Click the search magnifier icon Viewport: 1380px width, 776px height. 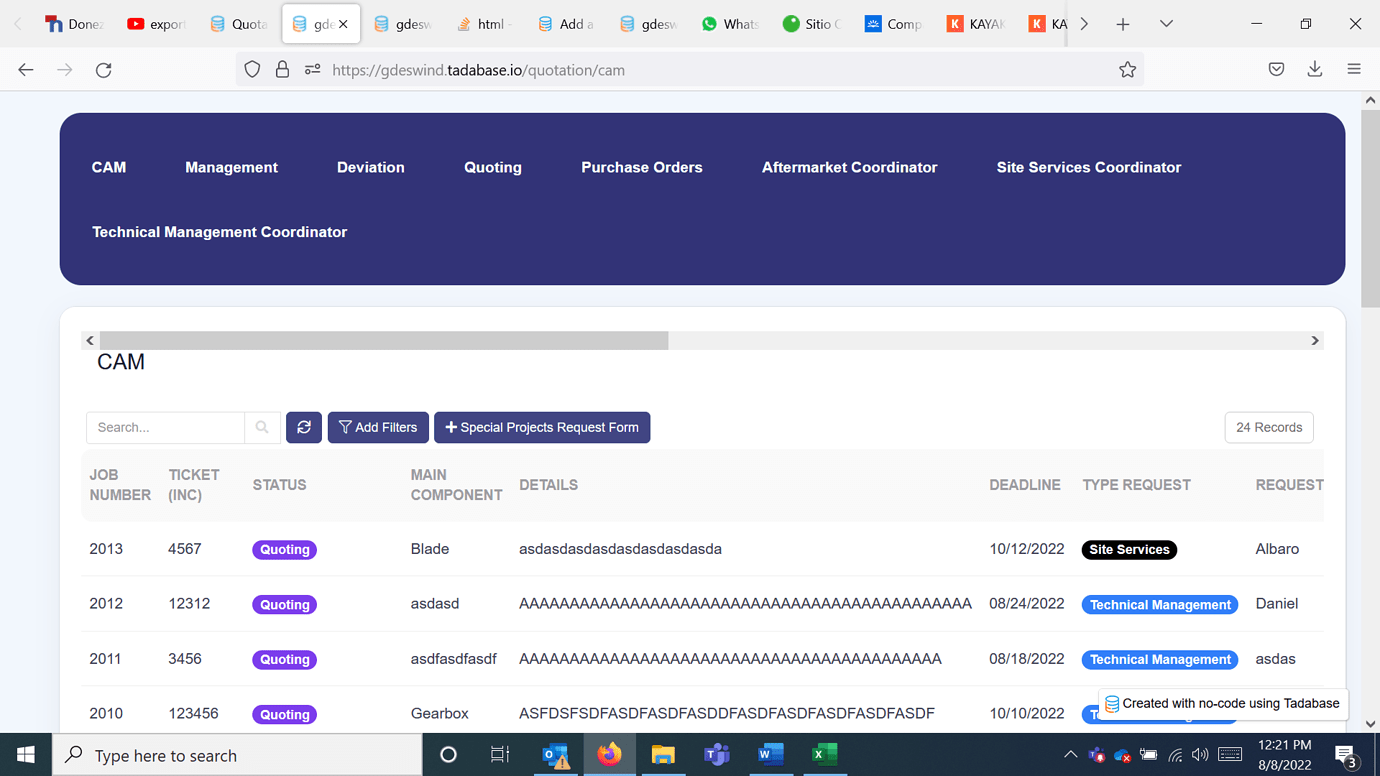[262, 427]
